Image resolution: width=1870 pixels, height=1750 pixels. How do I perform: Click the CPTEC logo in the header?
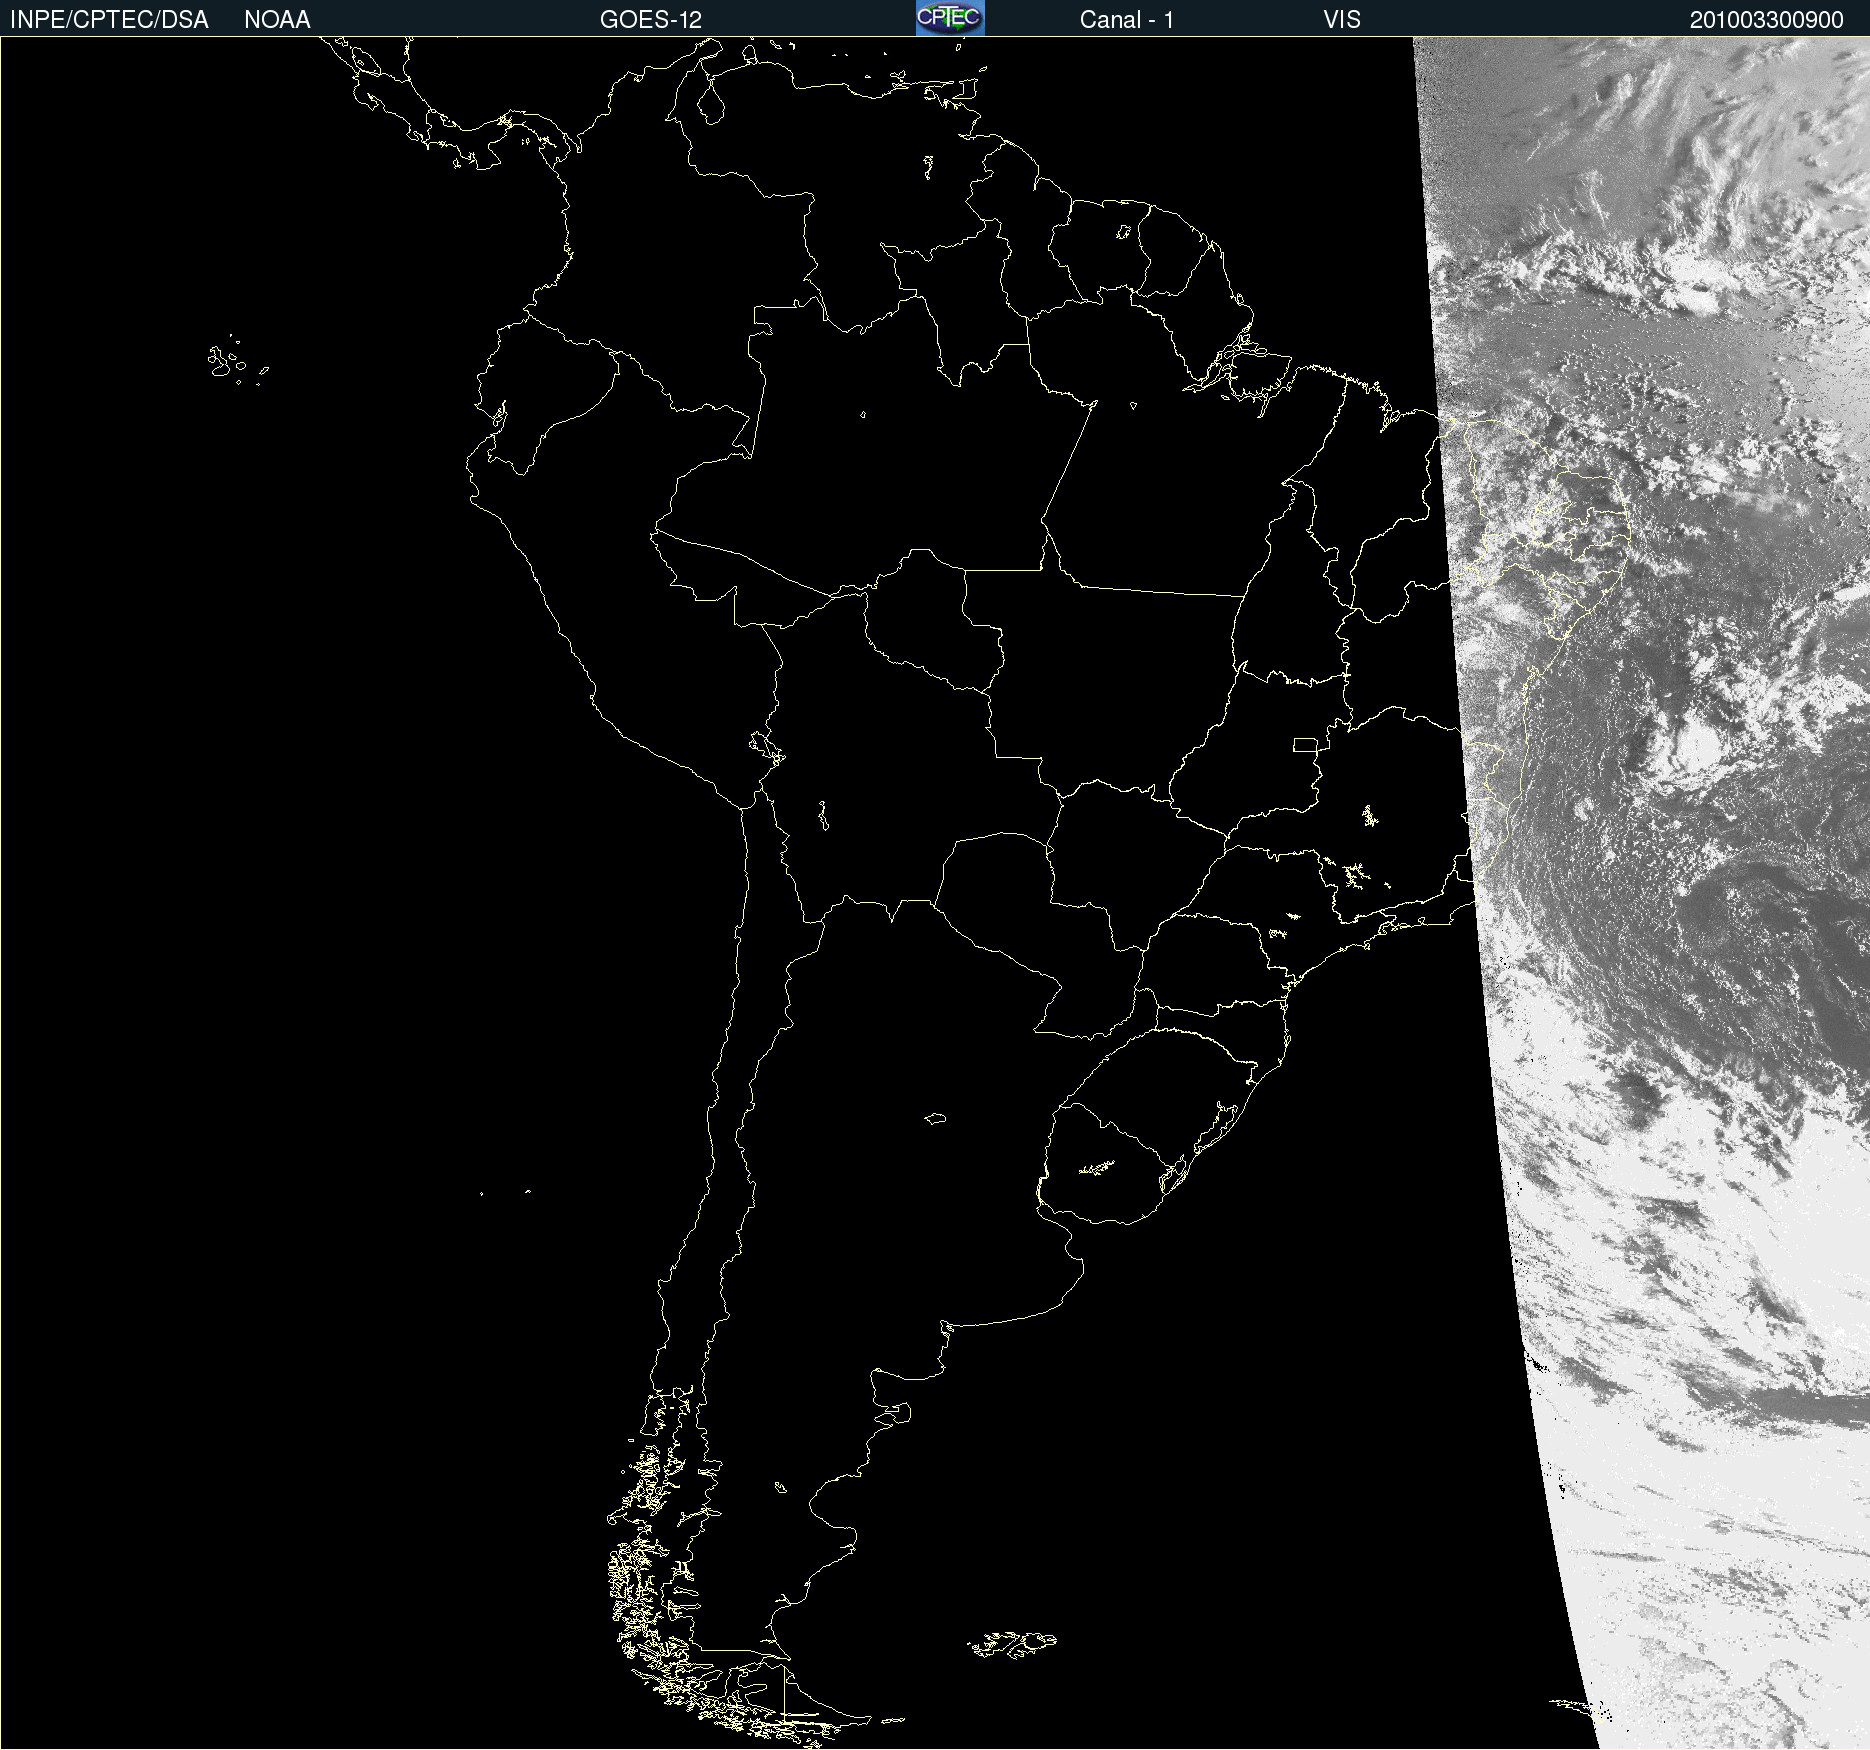pyautogui.click(x=950, y=18)
